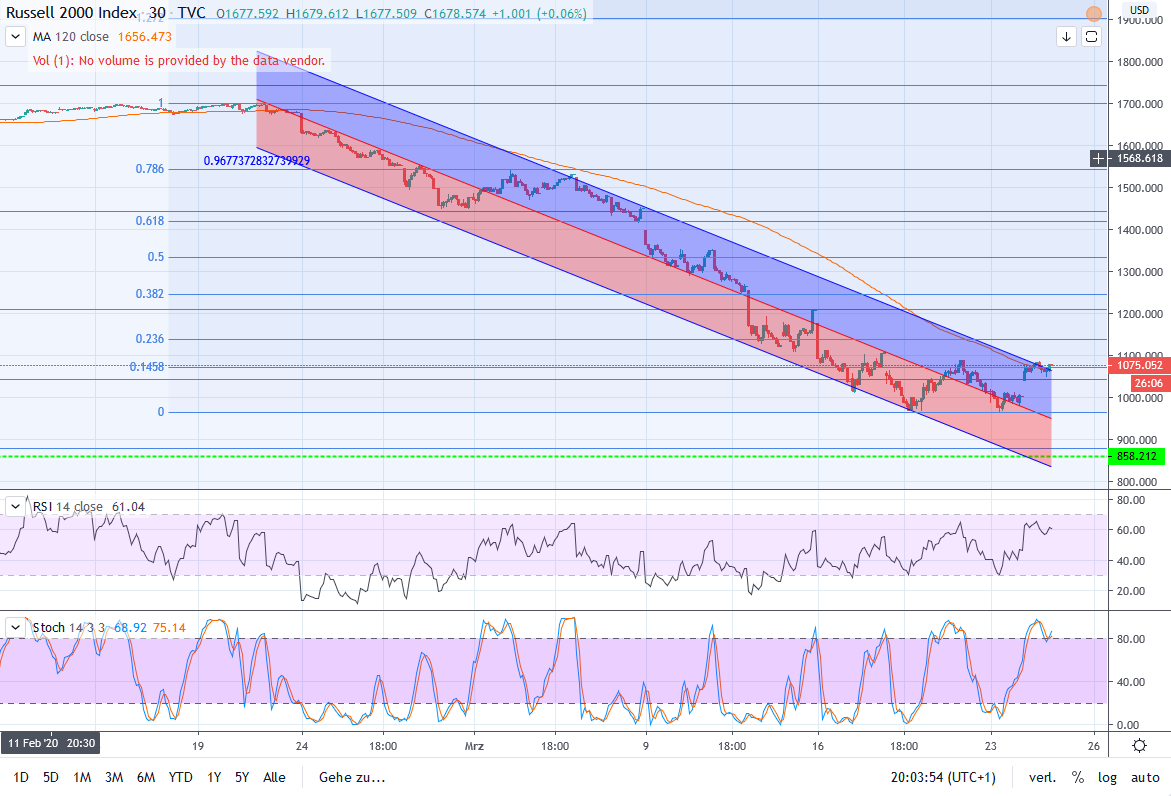Toggle logarithmic scale with log
The image size is (1171, 796).
[x=1107, y=777]
